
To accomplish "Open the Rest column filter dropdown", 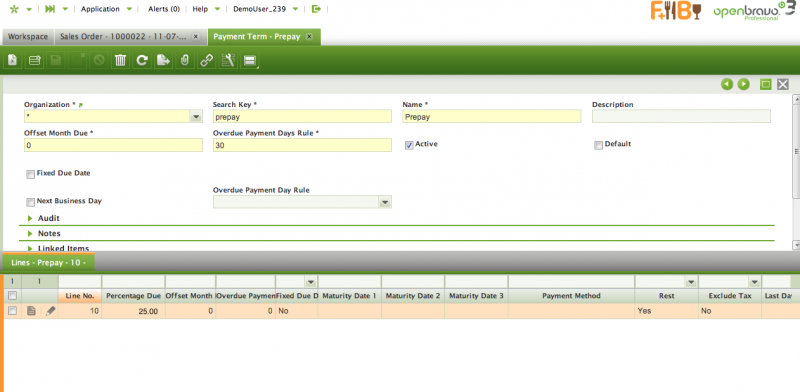I will point(691,282).
